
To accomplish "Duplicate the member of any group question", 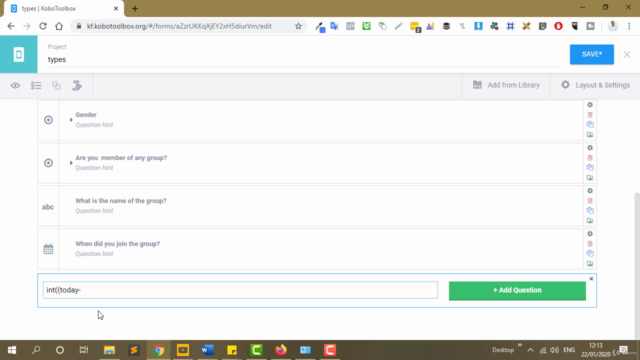I will click(x=590, y=167).
